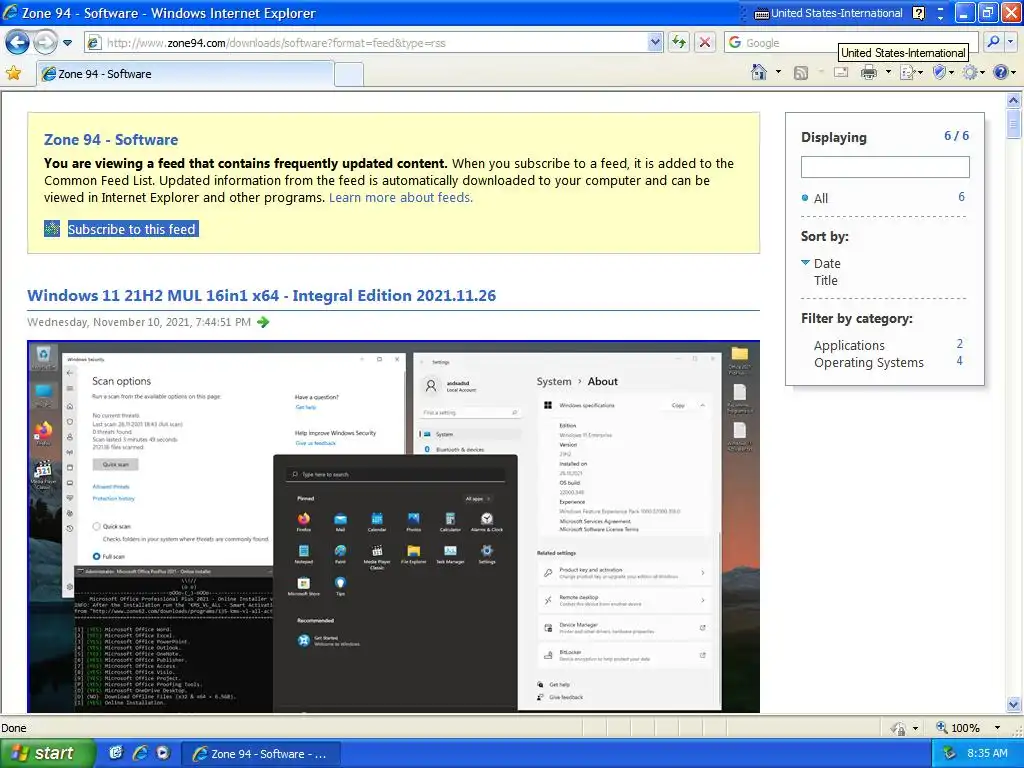
Task: Stop loading with the red X button
Action: point(705,42)
